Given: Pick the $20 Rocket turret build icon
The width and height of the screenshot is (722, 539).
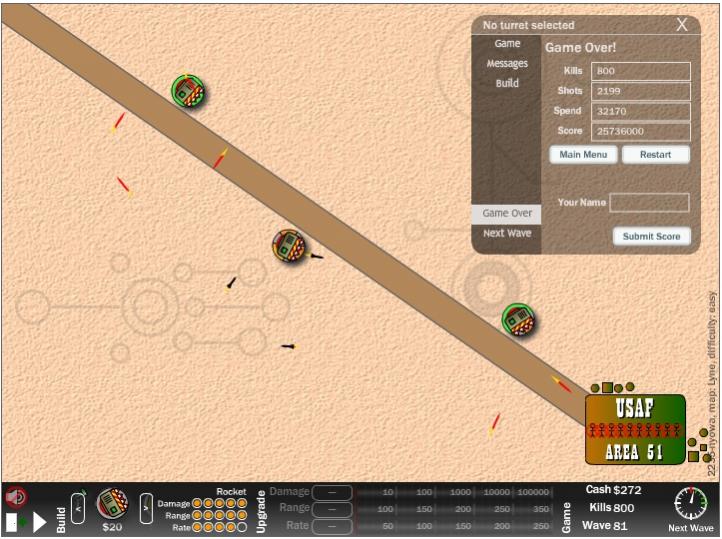Looking at the screenshot, I should 112,503.
